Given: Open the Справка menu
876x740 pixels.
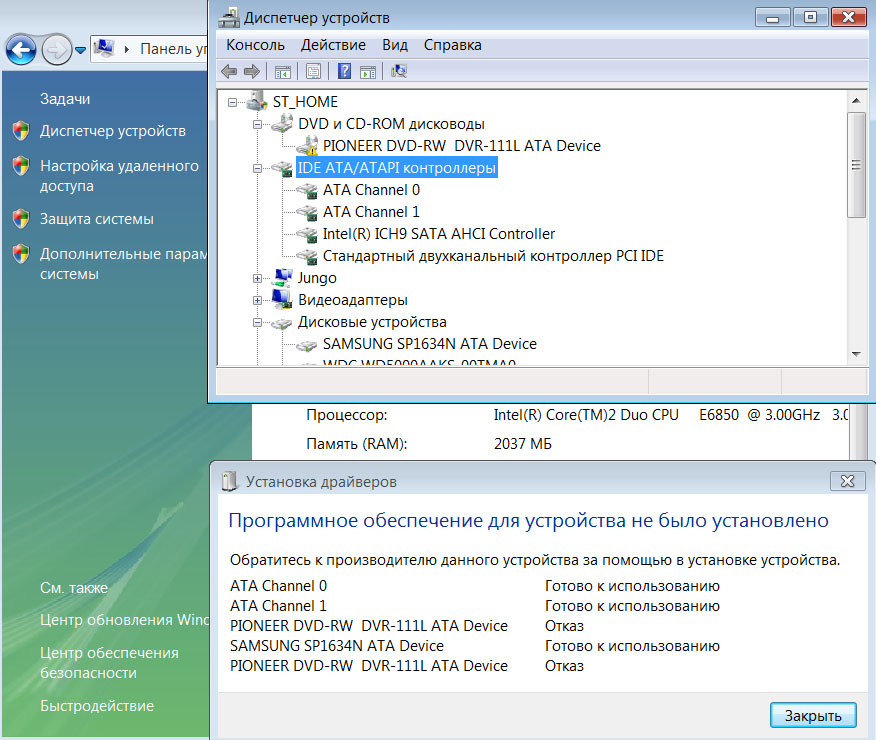Looking at the screenshot, I should [452, 45].
